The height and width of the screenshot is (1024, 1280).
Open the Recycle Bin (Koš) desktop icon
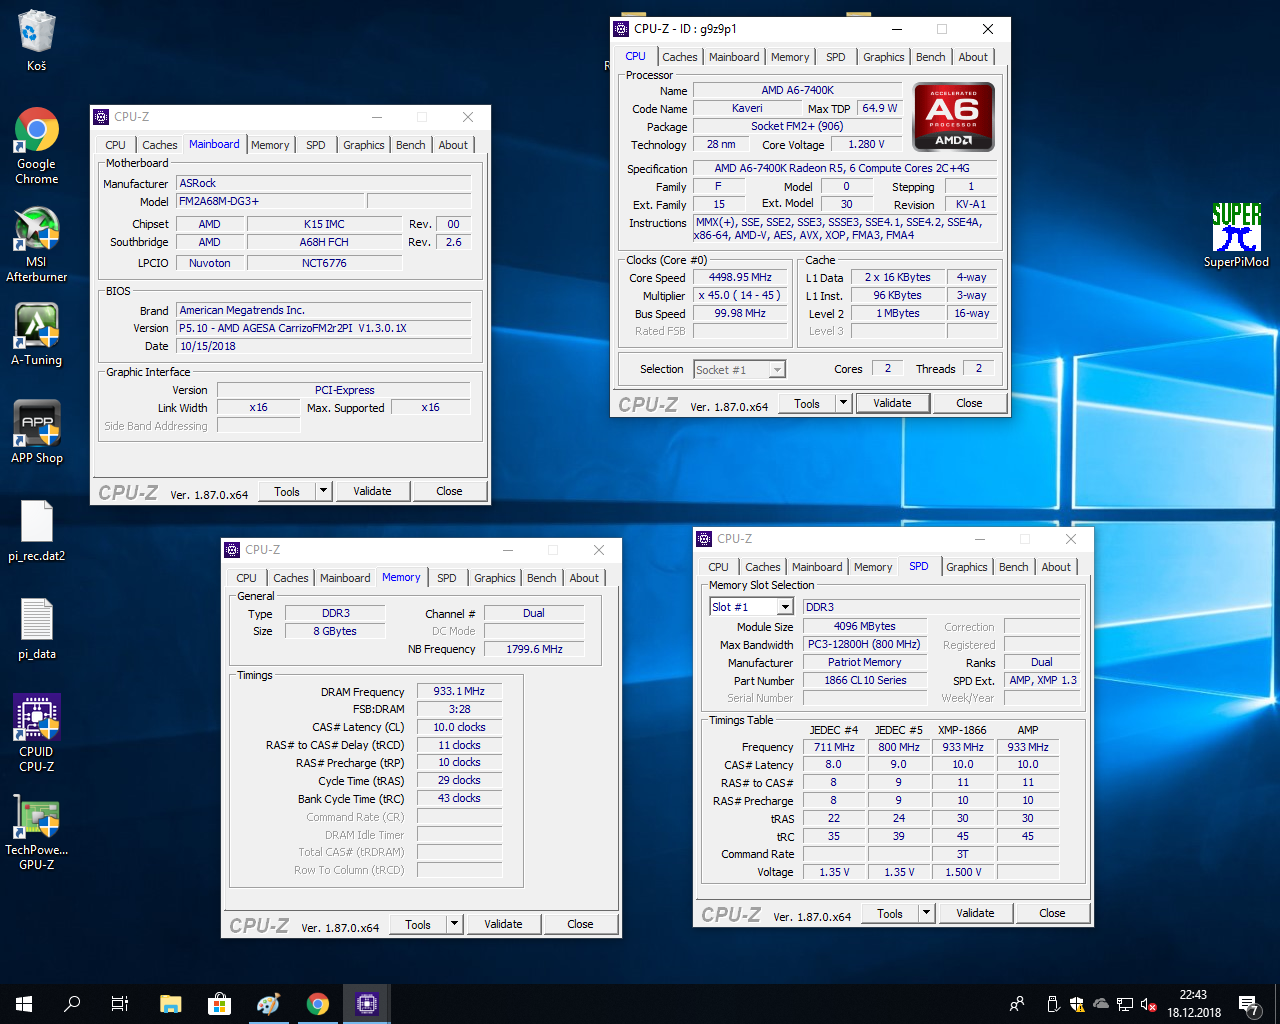[36, 40]
